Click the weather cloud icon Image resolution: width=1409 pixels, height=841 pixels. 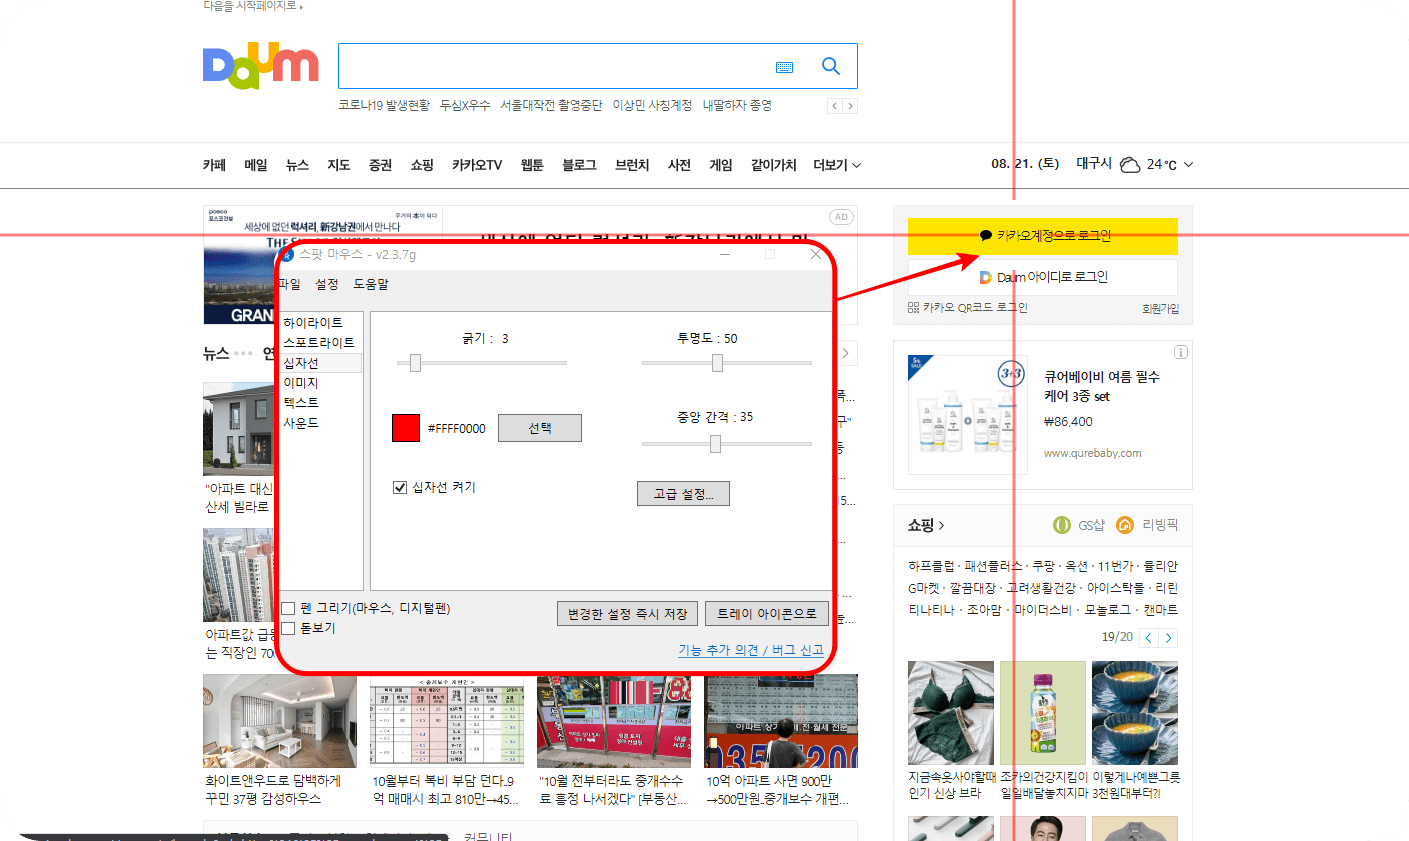tap(1130, 164)
